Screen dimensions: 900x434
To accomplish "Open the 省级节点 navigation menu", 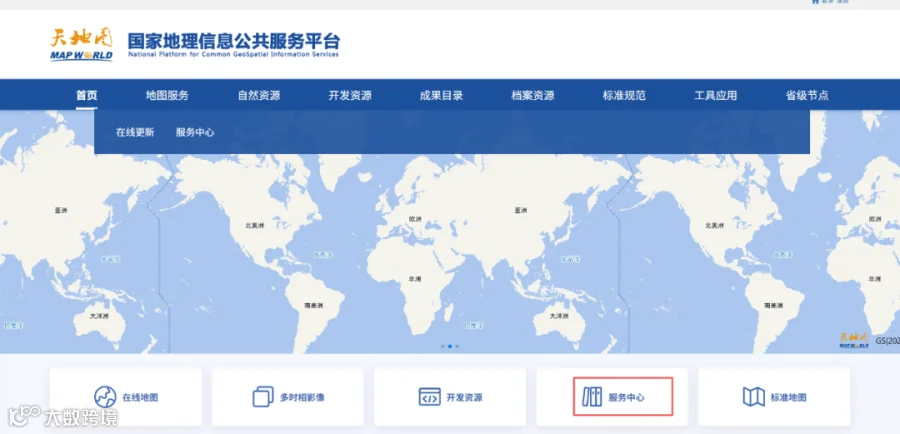I will pos(807,95).
